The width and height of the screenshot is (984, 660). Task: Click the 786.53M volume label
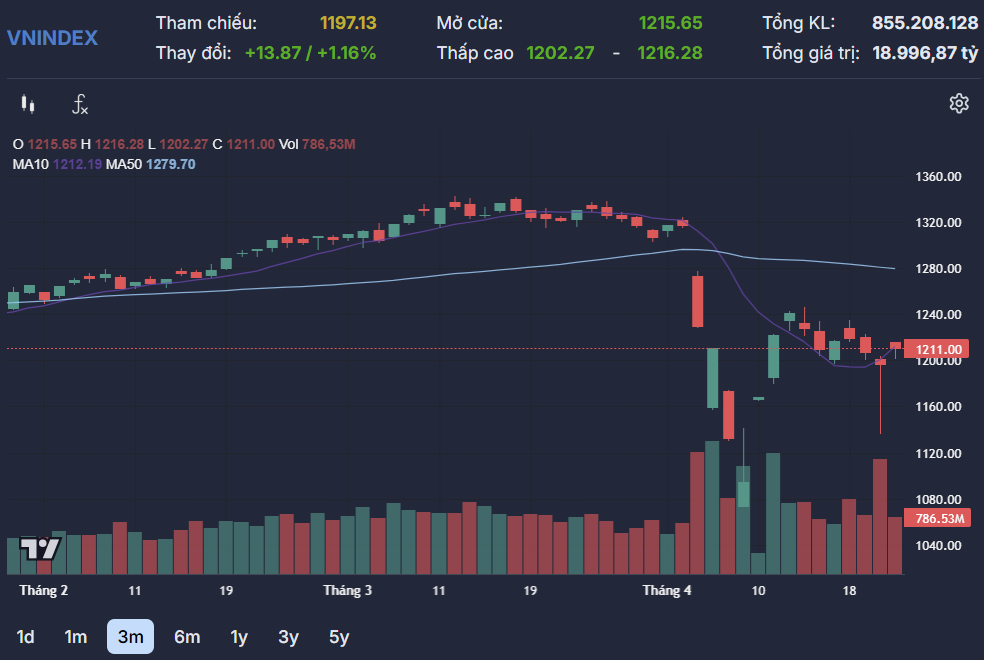click(939, 518)
